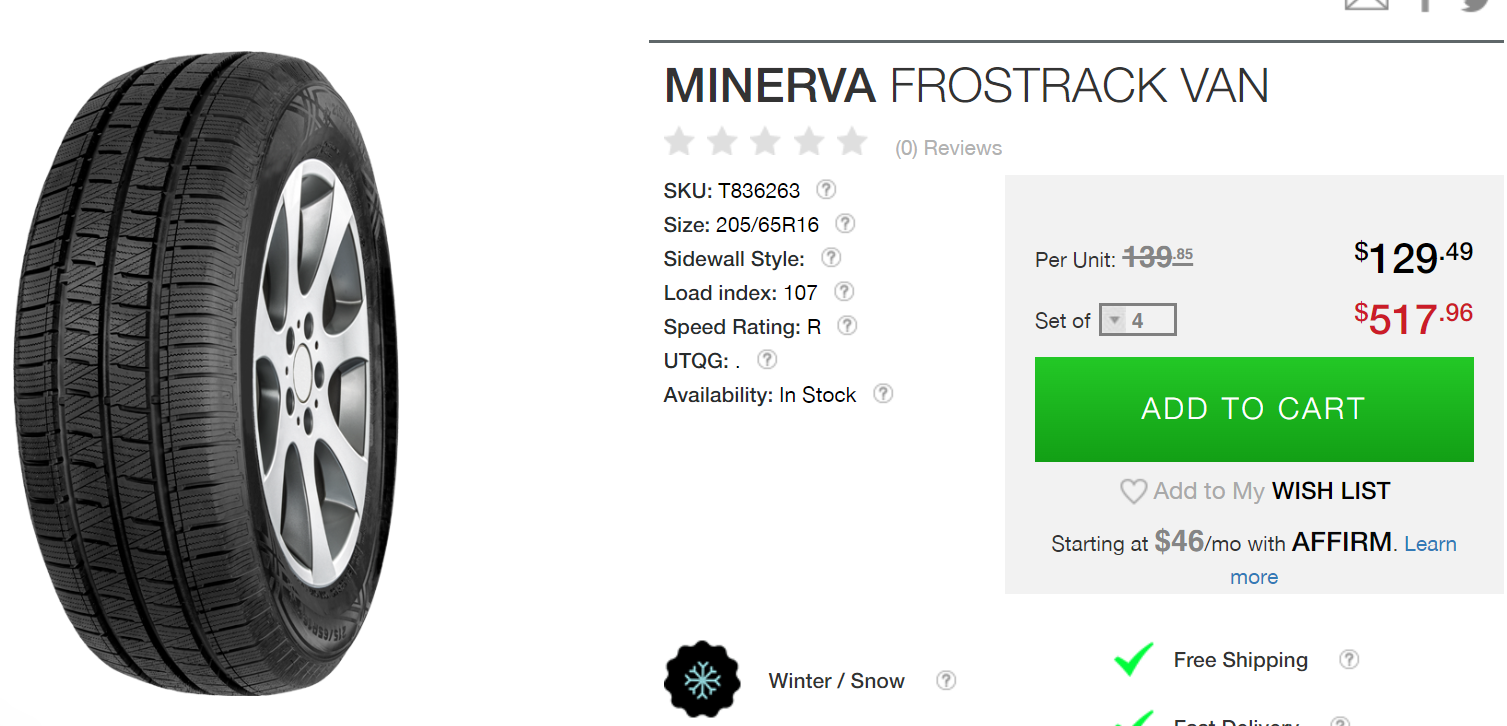Click the help icon next to SKU
The height and width of the screenshot is (726, 1507).
pyautogui.click(x=826, y=190)
